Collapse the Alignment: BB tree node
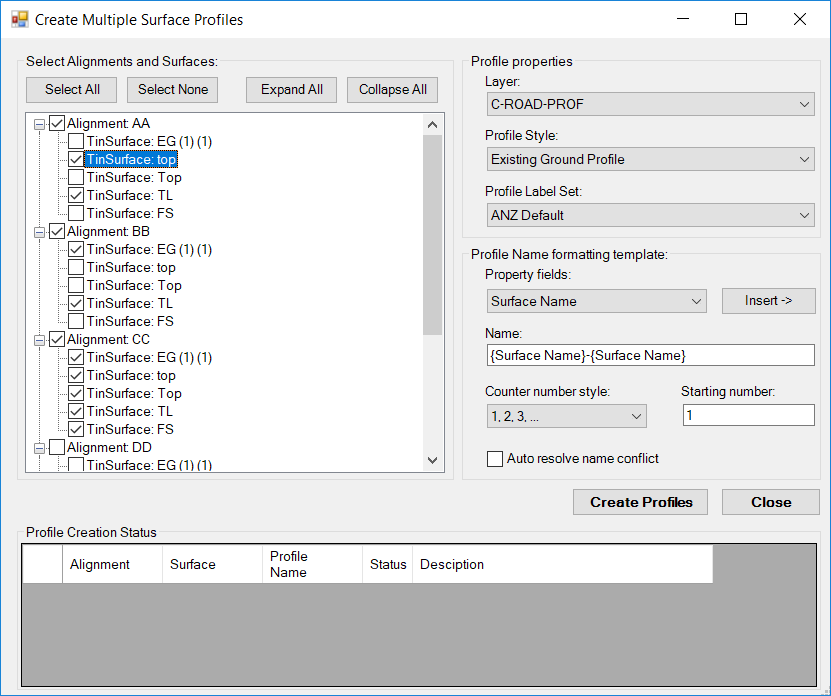 coord(39,232)
